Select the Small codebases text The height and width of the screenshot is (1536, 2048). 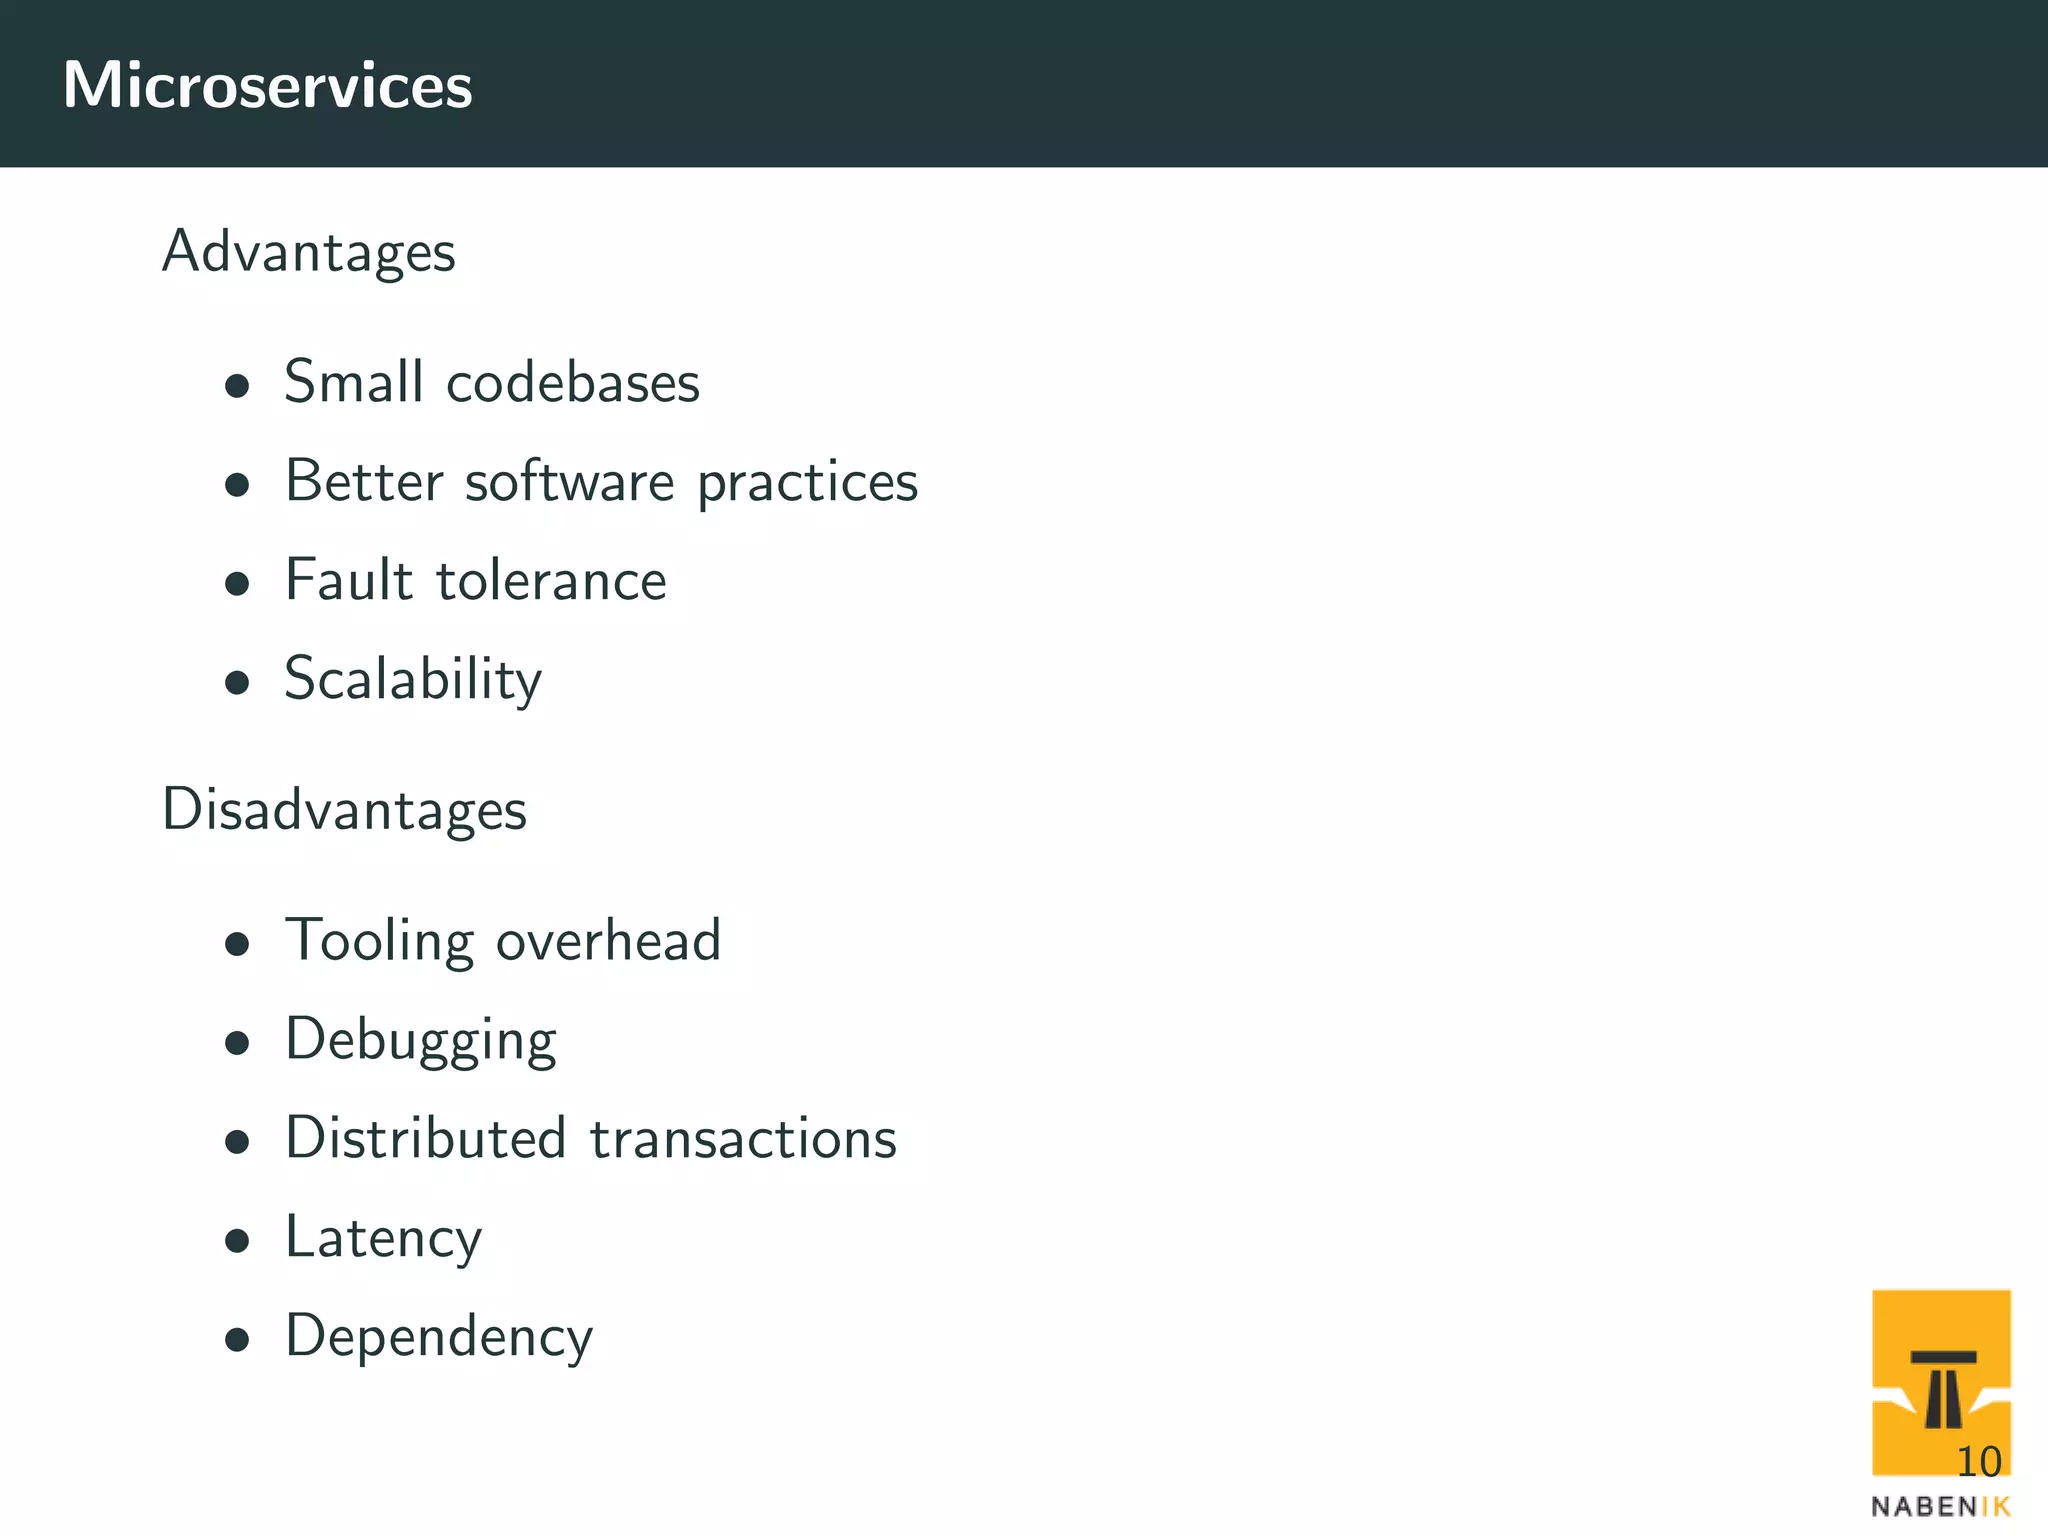click(x=492, y=381)
